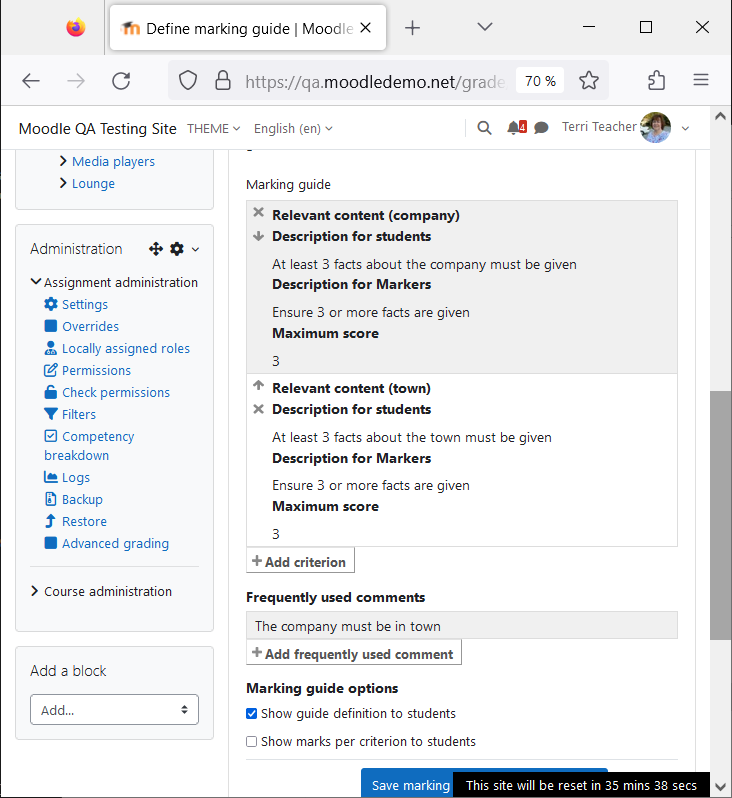Click Add frequently used comment button
This screenshot has width=732, height=798.
point(354,652)
